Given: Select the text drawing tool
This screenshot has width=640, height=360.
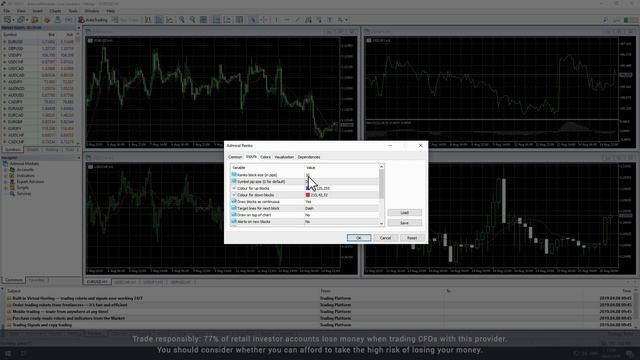Looking at the screenshot, I should [x=329, y=20].
